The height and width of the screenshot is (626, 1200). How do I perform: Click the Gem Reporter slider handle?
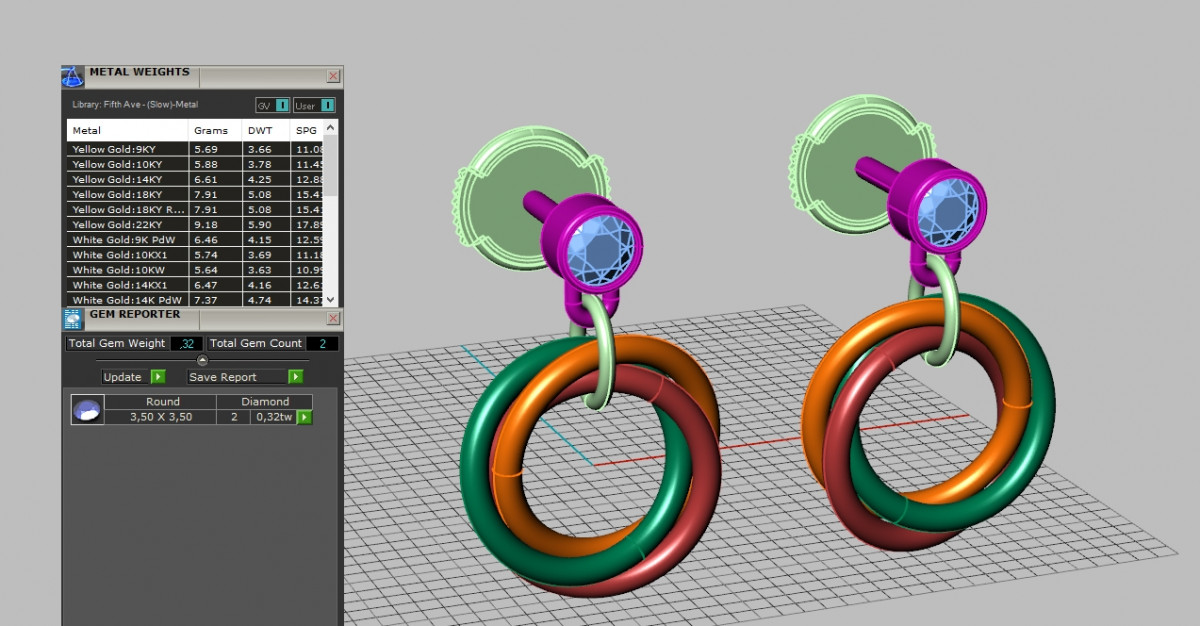[202, 360]
